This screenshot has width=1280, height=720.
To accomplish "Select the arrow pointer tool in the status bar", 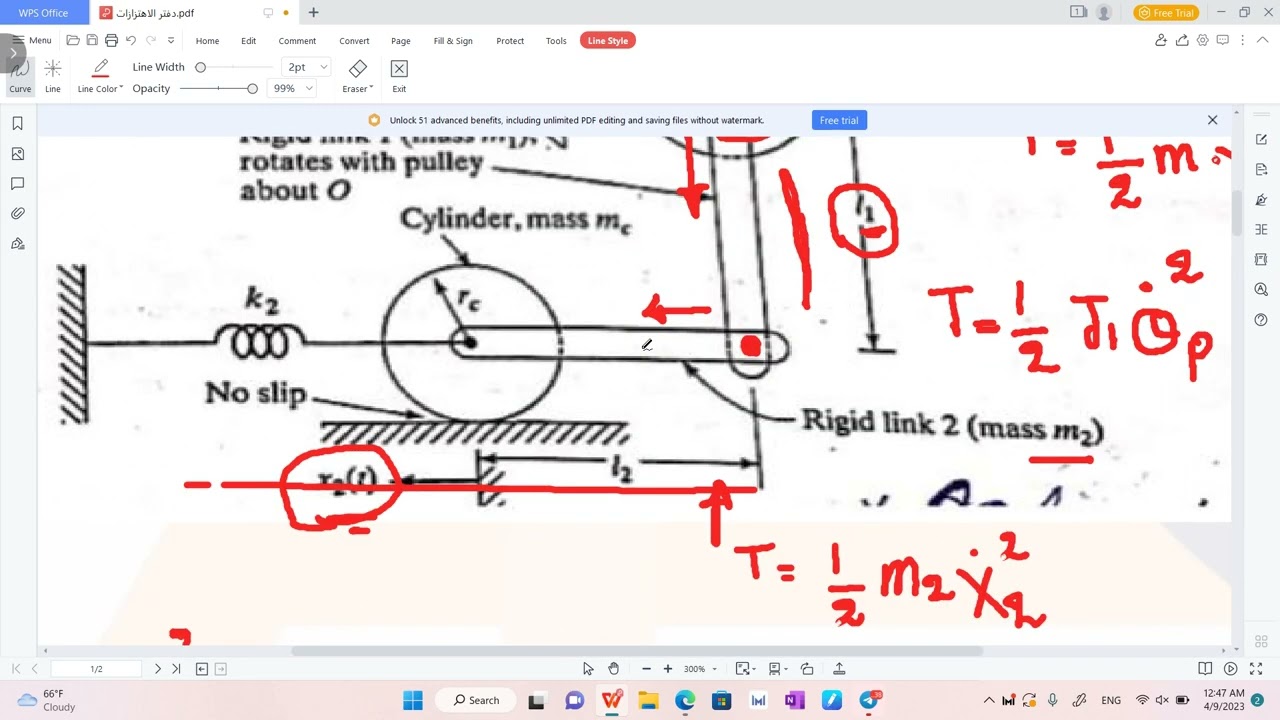I will (588, 669).
